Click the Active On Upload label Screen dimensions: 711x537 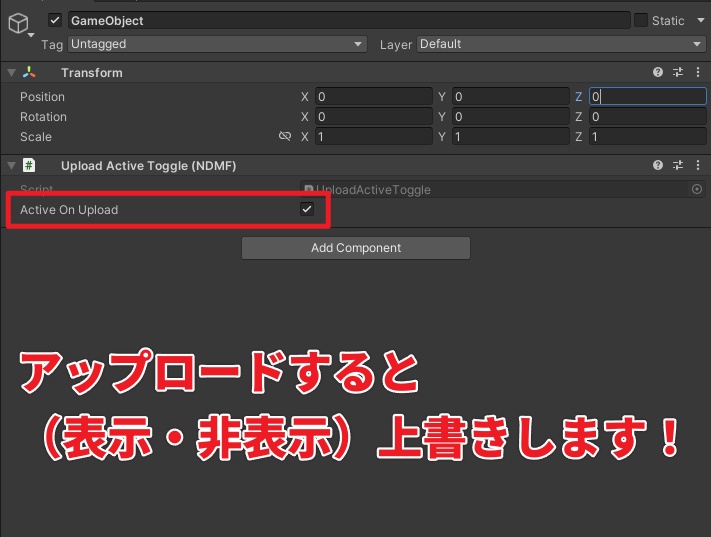[x=69, y=210]
